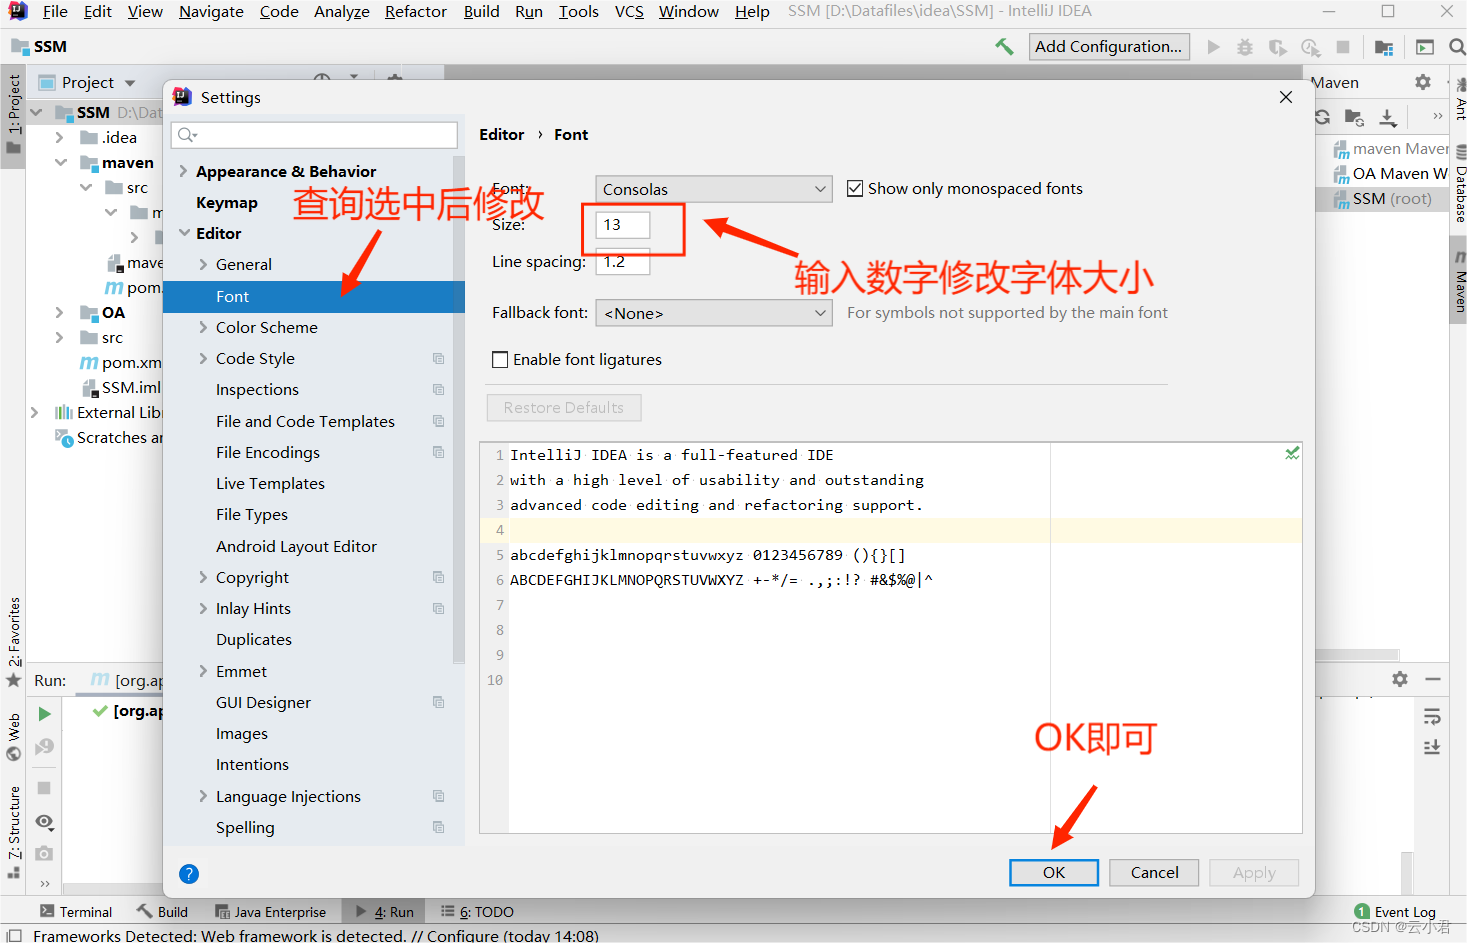The image size is (1467, 943).
Task: Open the Font name Consolas dropdown
Action: pos(714,189)
